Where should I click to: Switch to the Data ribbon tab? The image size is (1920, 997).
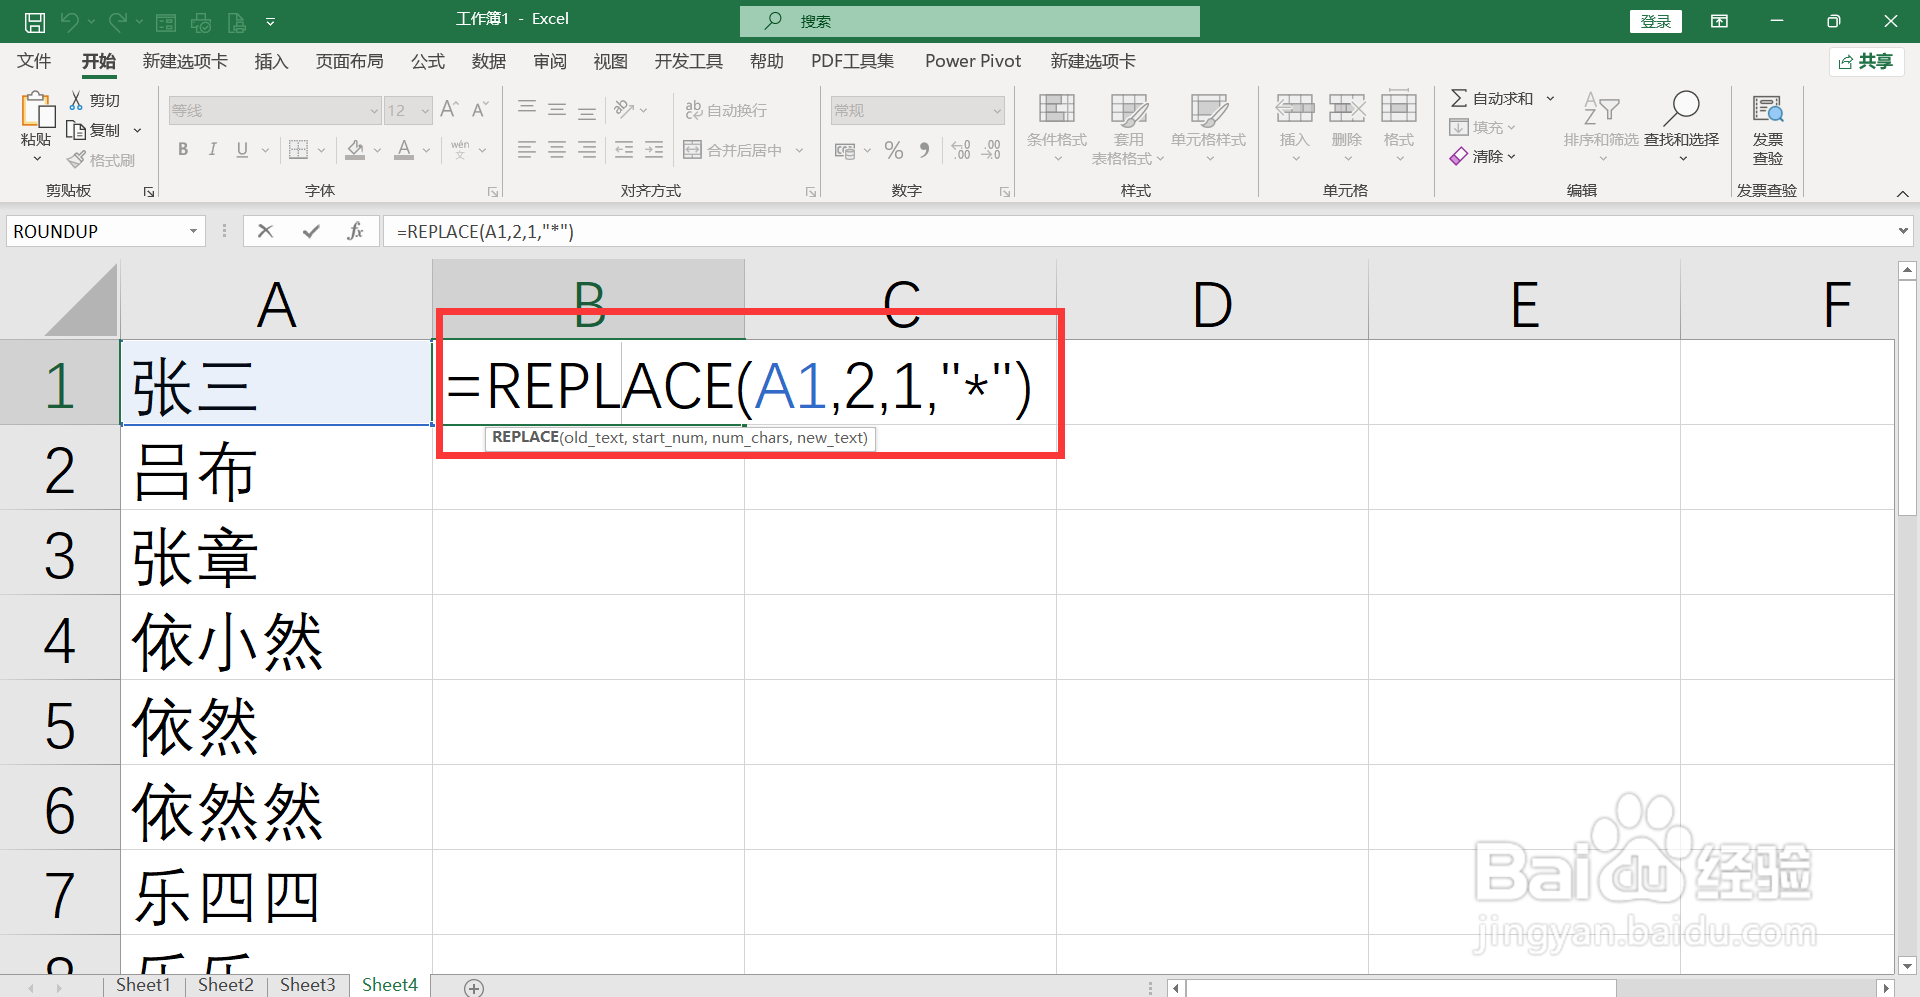click(488, 61)
